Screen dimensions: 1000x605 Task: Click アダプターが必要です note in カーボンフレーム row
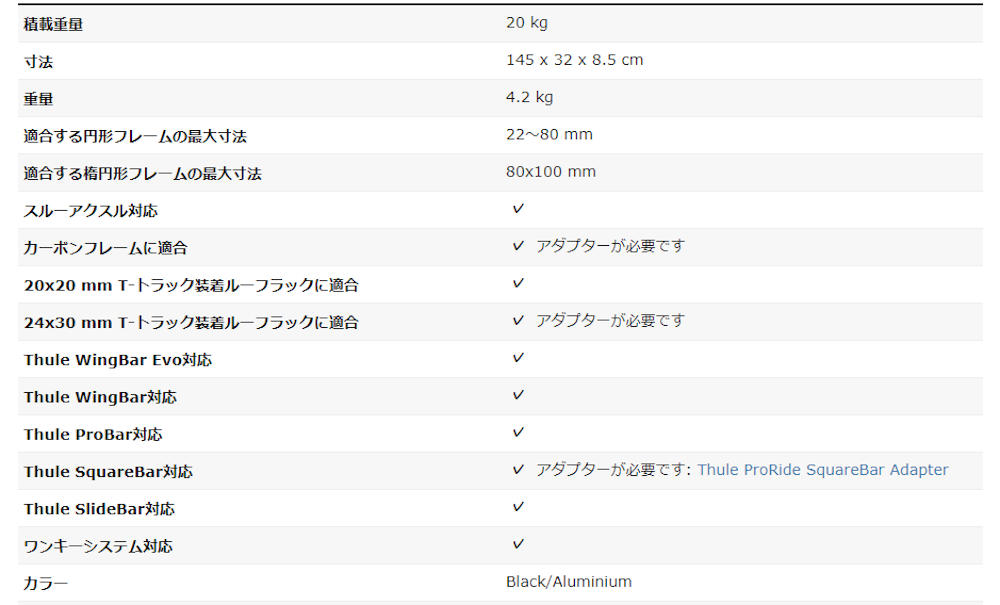[610, 245]
